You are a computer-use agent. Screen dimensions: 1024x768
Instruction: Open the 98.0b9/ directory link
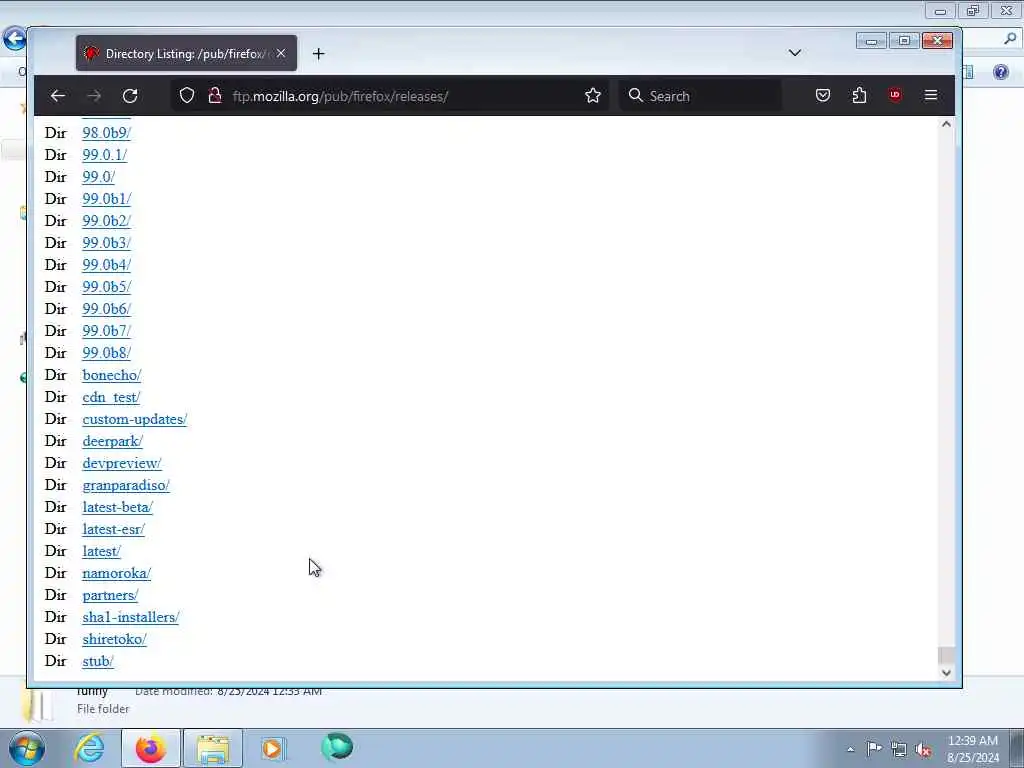click(x=106, y=133)
